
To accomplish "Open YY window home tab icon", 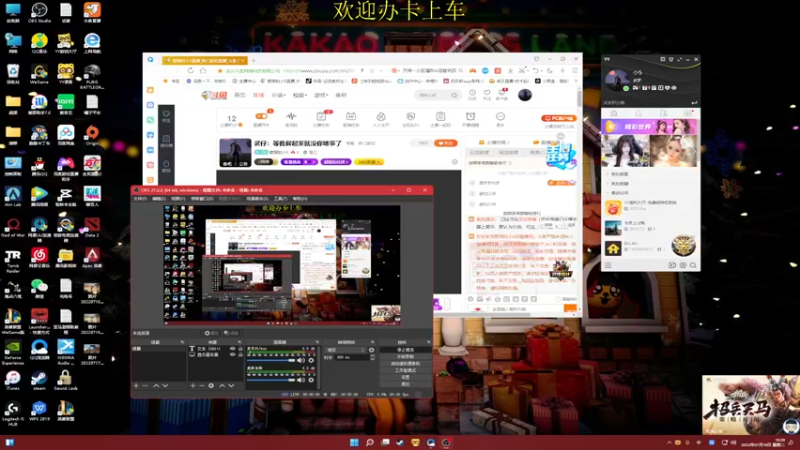I will 614,113.
